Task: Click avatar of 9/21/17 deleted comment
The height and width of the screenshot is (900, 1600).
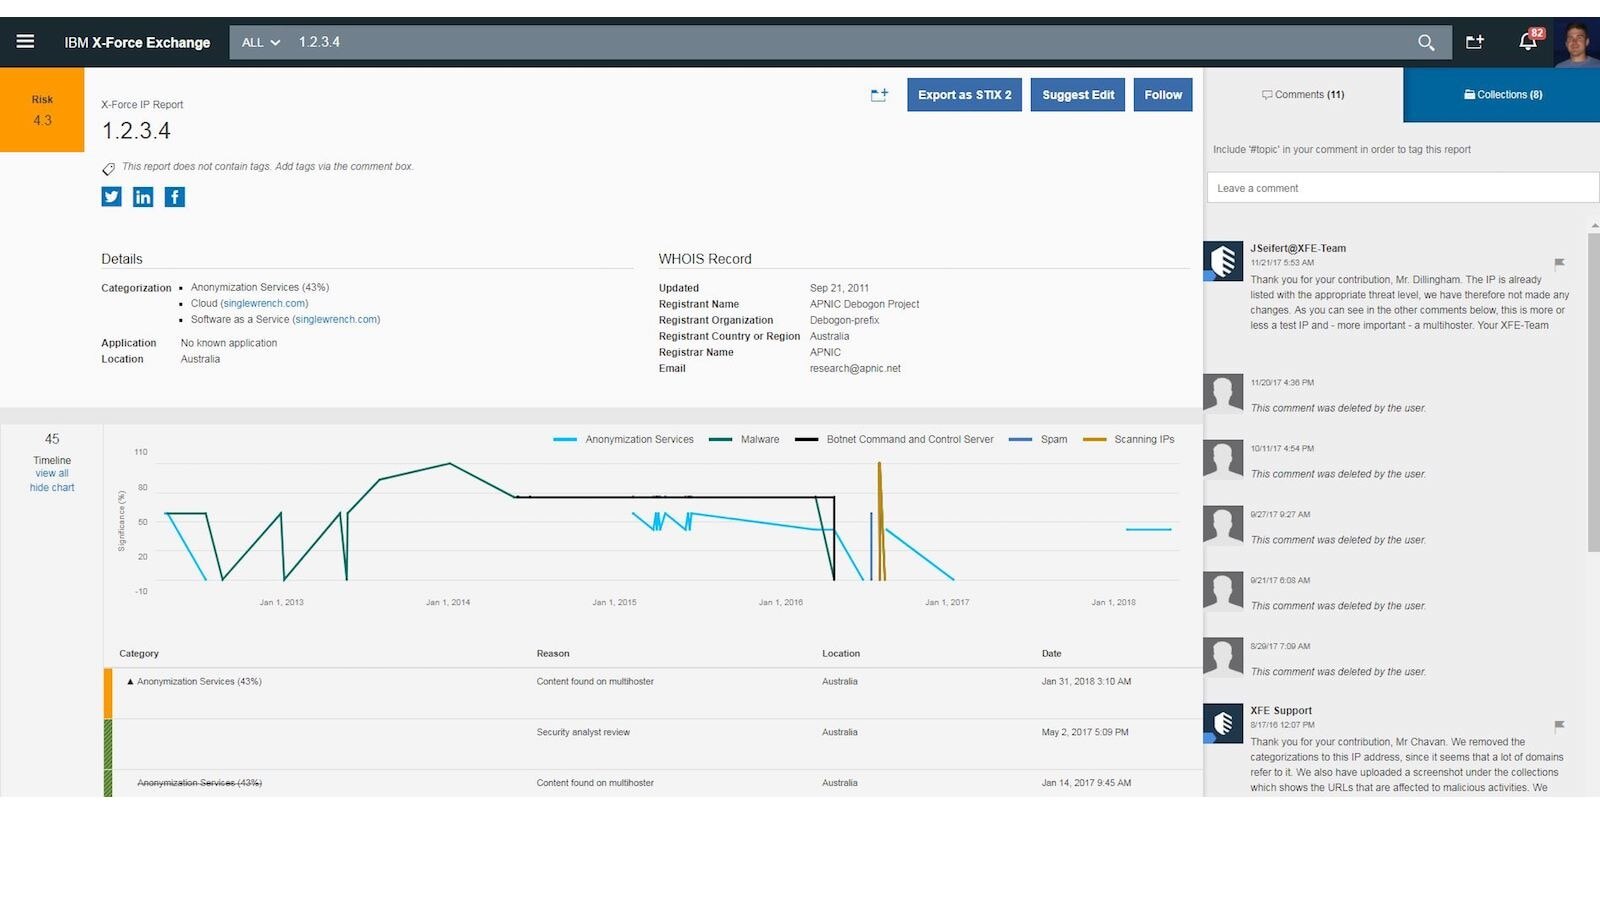Action: coord(1222,591)
